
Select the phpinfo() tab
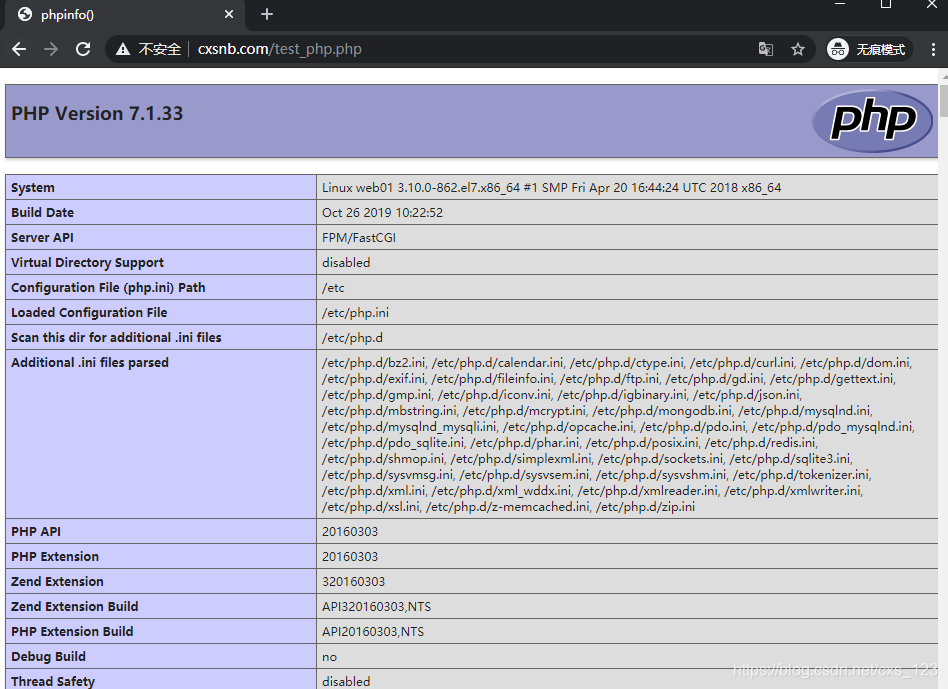pyautogui.click(x=124, y=15)
